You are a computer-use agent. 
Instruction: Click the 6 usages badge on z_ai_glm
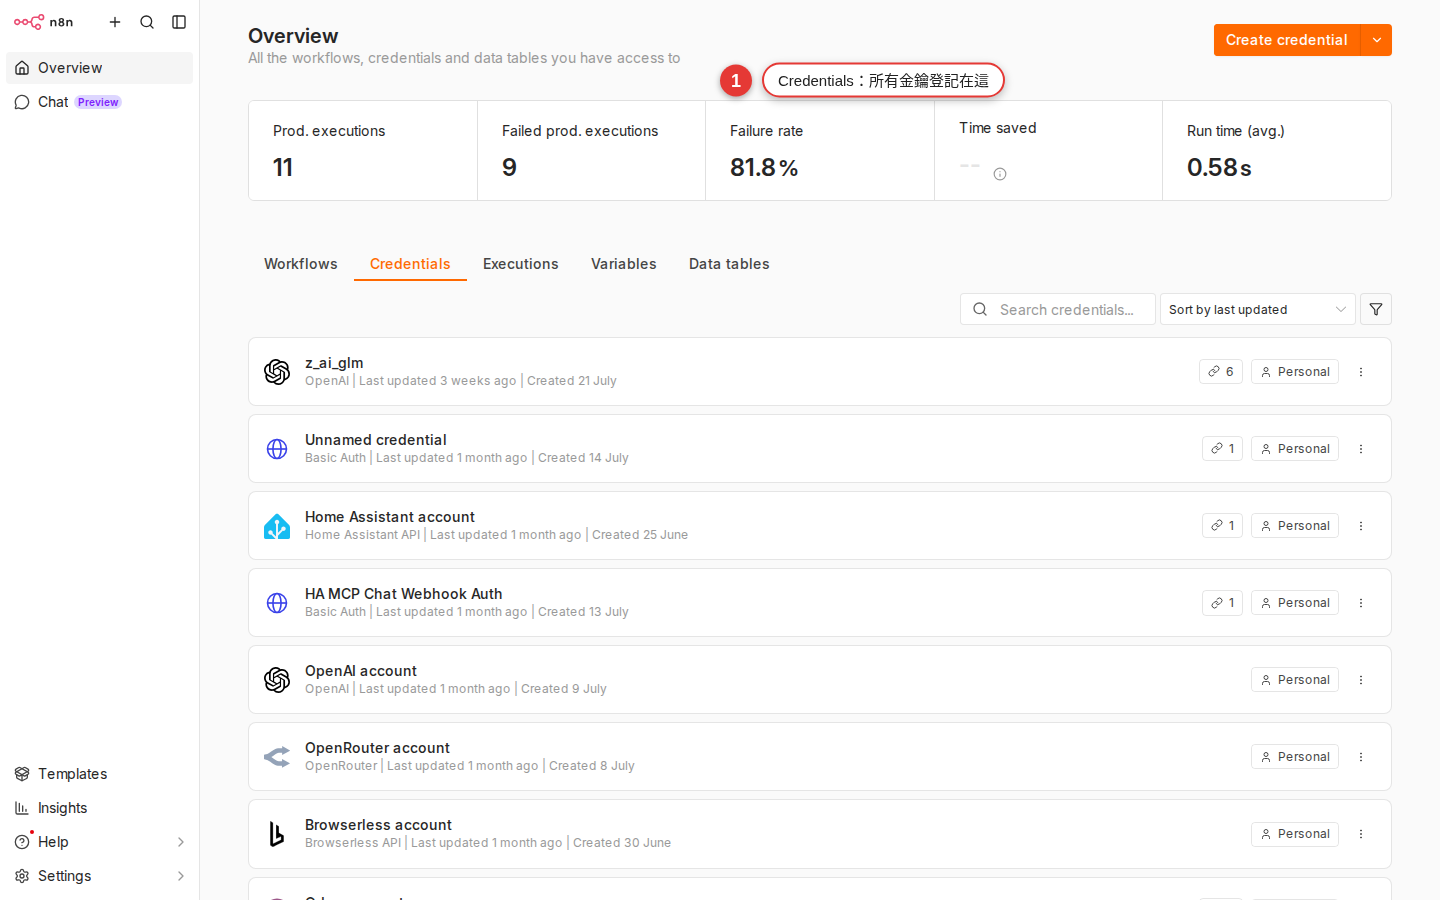pyautogui.click(x=1221, y=372)
